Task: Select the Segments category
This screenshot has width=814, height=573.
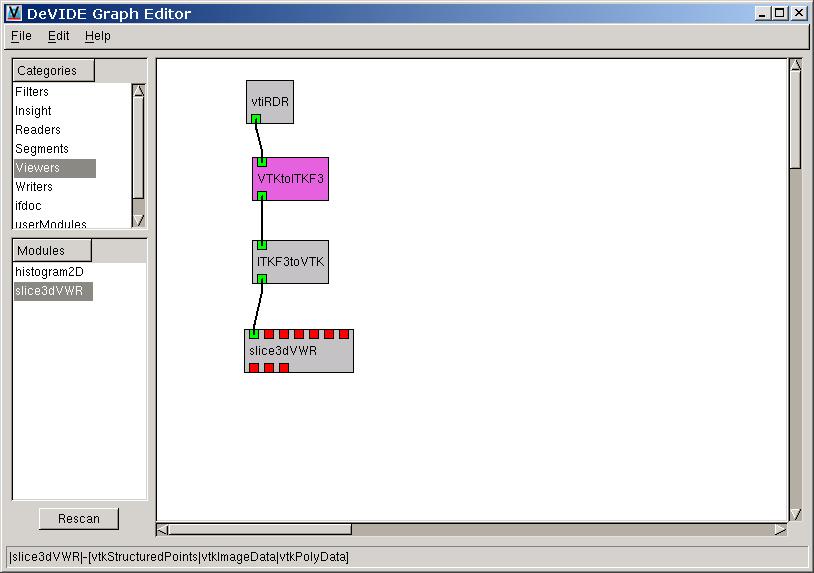Action: pyautogui.click(x=42, y=149)
